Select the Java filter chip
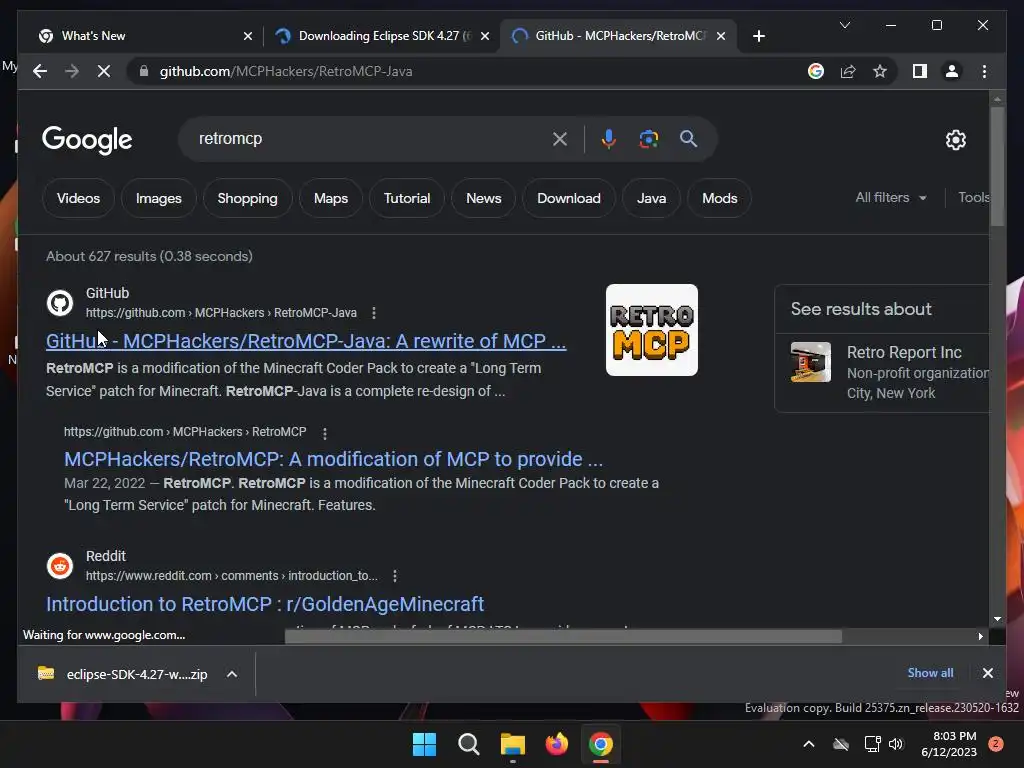The width and height of the screenshot is (1024, 768). [x=652, y=198]
